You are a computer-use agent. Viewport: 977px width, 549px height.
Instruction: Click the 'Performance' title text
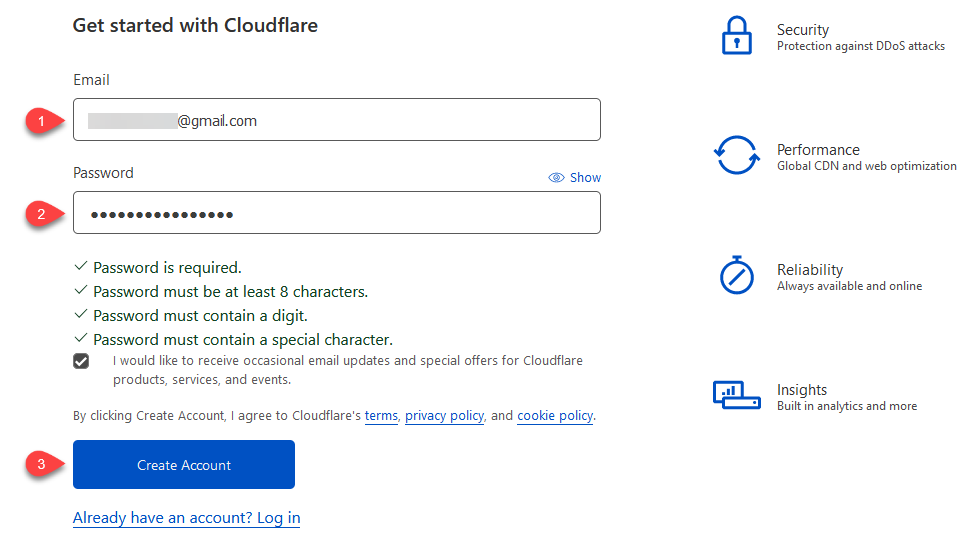pyautogui.click(x=818, y=150)
